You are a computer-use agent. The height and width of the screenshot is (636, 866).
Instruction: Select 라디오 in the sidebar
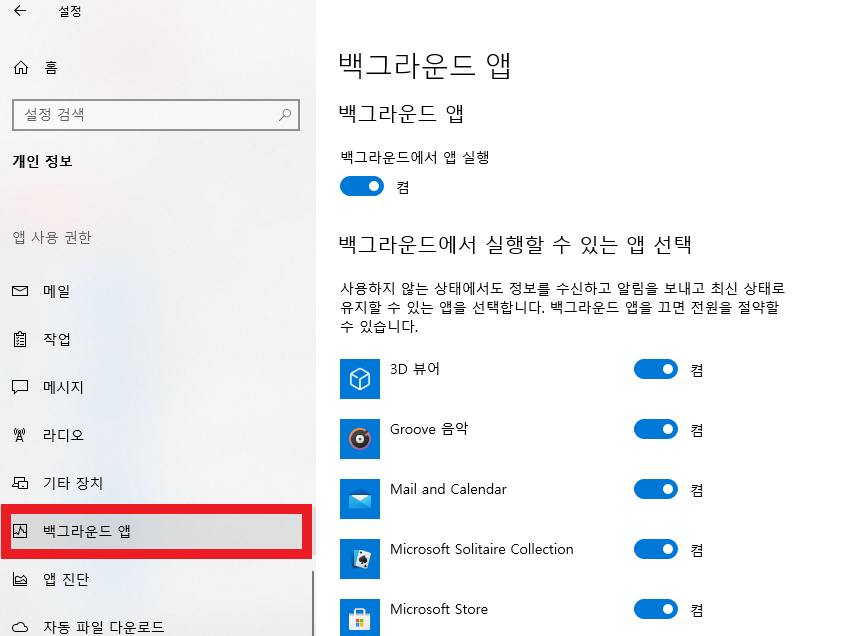(156, 435)
